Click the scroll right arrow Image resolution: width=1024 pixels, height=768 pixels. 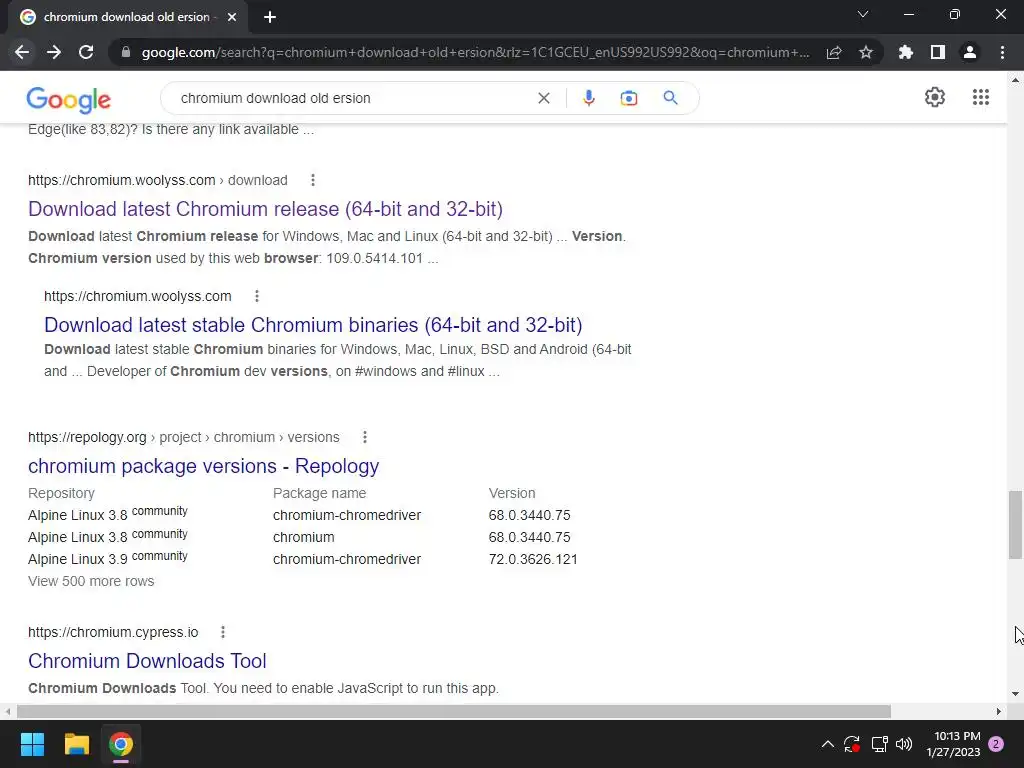pos(999,711)
